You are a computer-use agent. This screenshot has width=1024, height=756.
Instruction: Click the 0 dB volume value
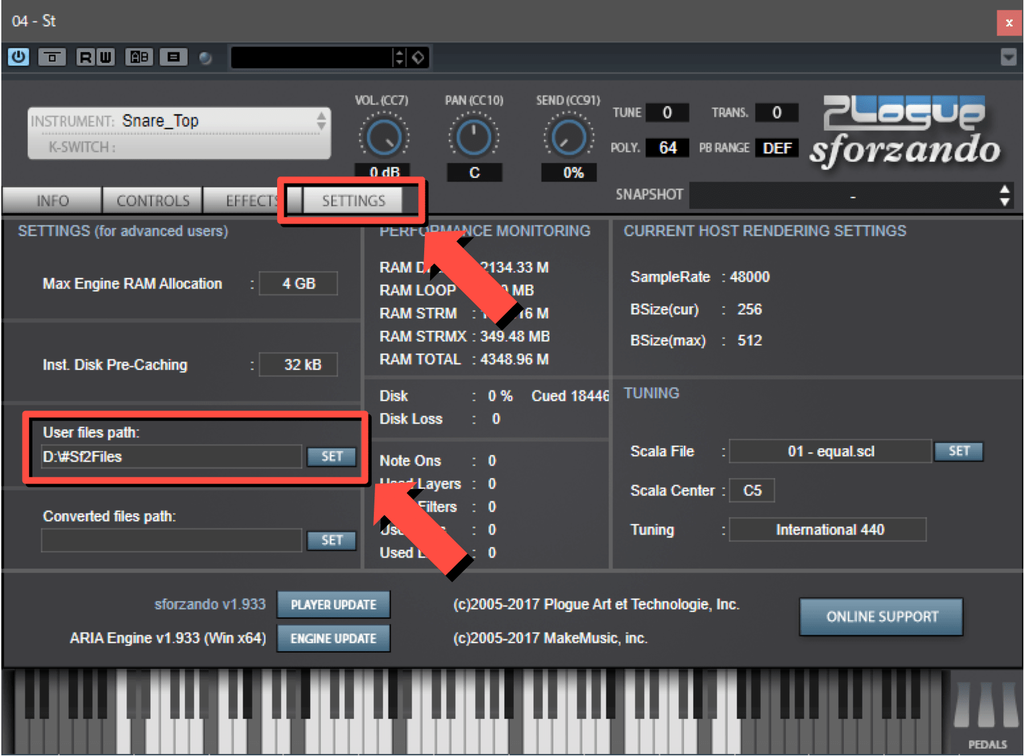(383, 172)
